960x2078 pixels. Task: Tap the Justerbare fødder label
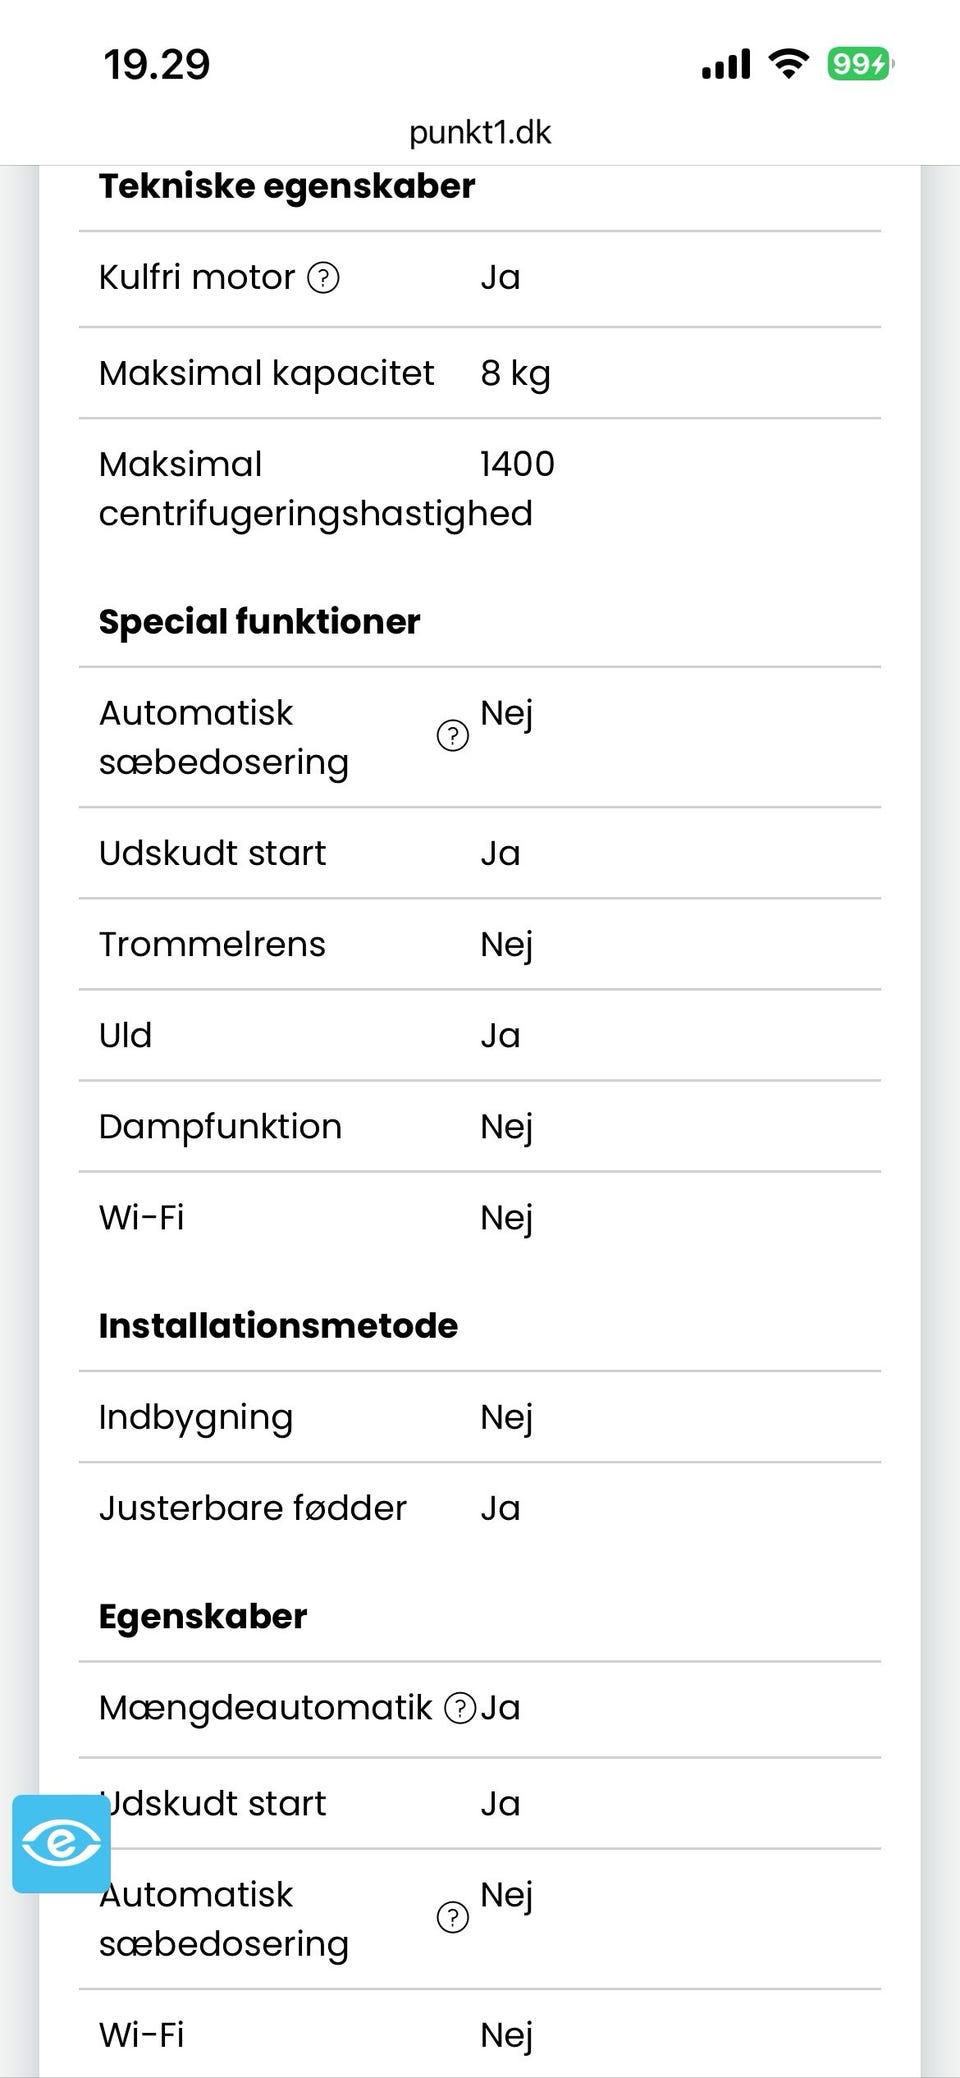(x=252, y=1508)
